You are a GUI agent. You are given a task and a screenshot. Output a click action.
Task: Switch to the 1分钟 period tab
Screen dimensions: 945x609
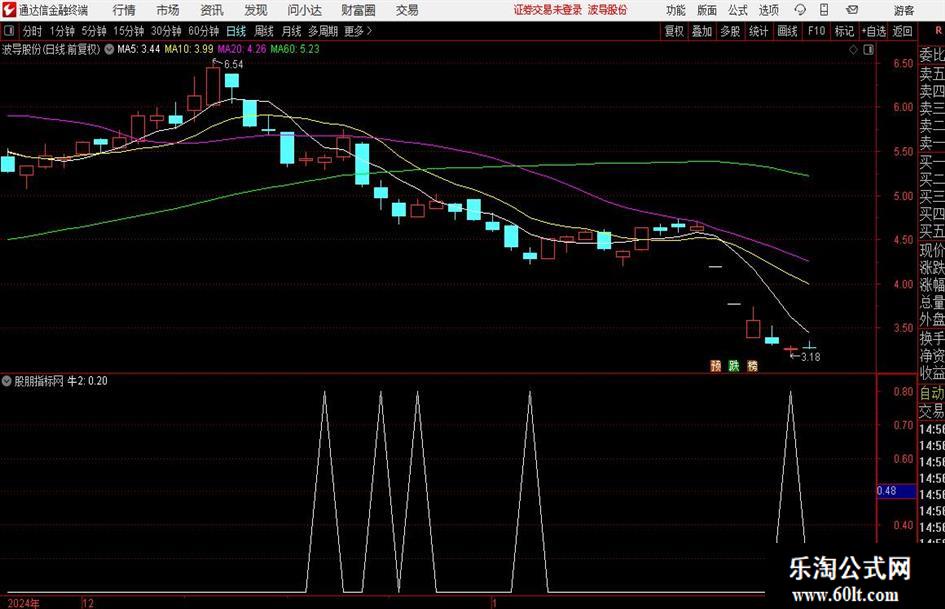[x=62, y=31]
